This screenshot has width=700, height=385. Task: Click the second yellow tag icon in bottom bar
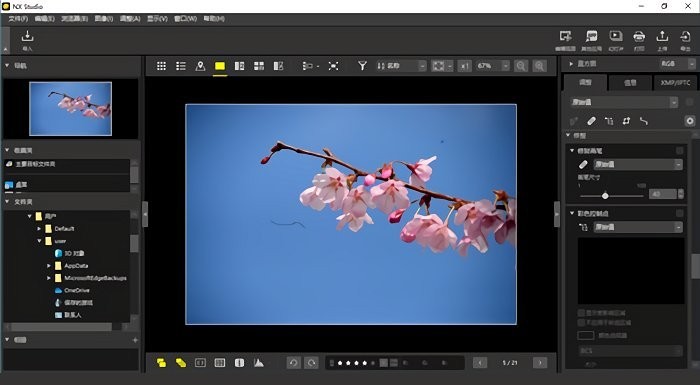[181, 363]
